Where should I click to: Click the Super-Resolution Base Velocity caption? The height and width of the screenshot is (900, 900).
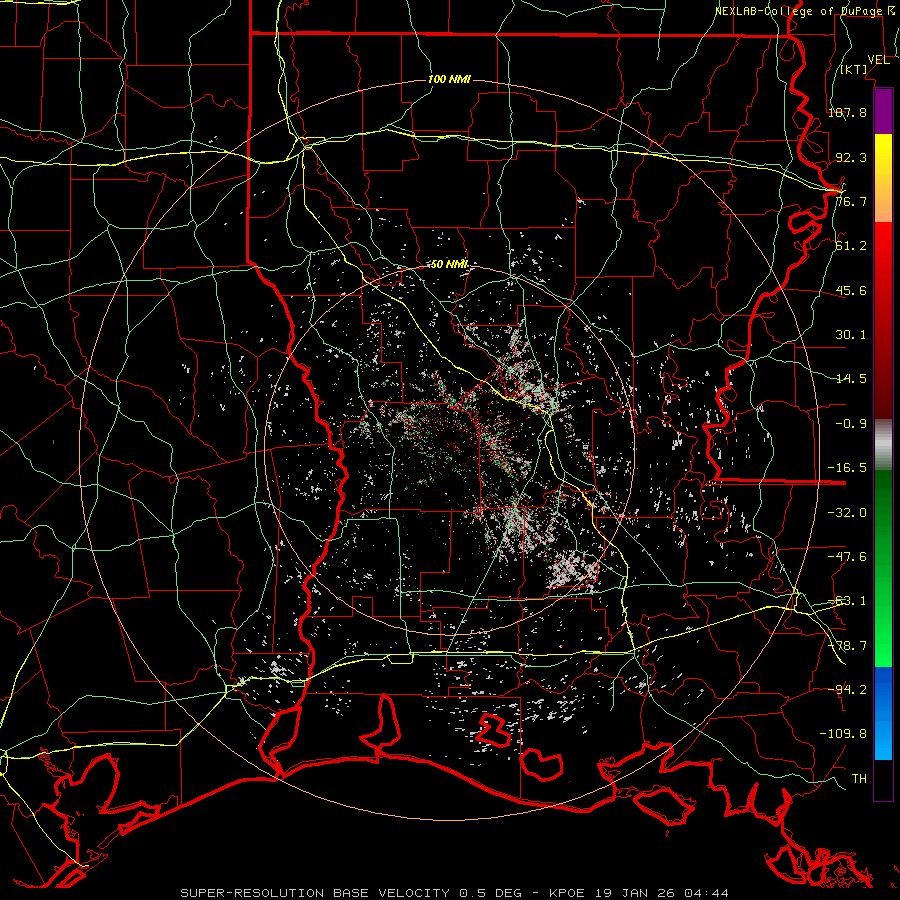click(x=455, y=893)
